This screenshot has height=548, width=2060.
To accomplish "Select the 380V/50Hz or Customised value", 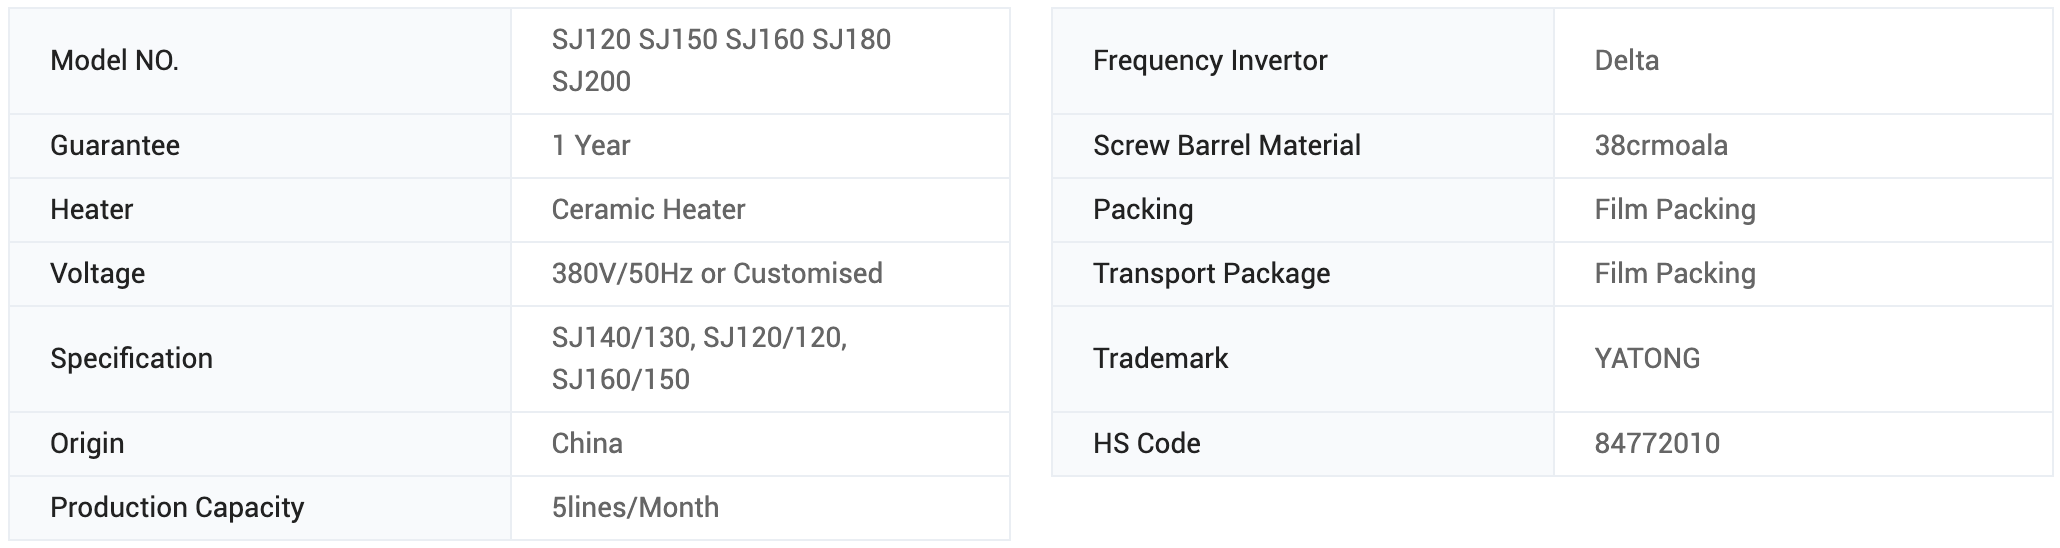I will click(717, 274).
